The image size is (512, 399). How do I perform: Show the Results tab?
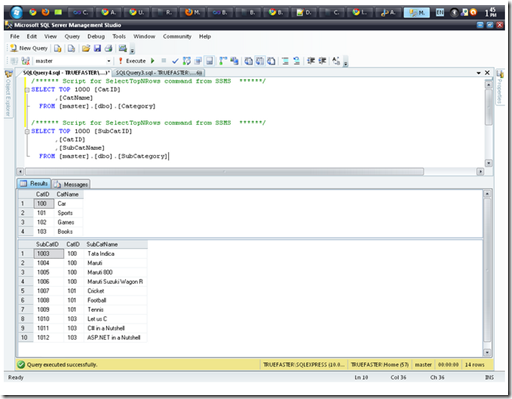[34, 184]
